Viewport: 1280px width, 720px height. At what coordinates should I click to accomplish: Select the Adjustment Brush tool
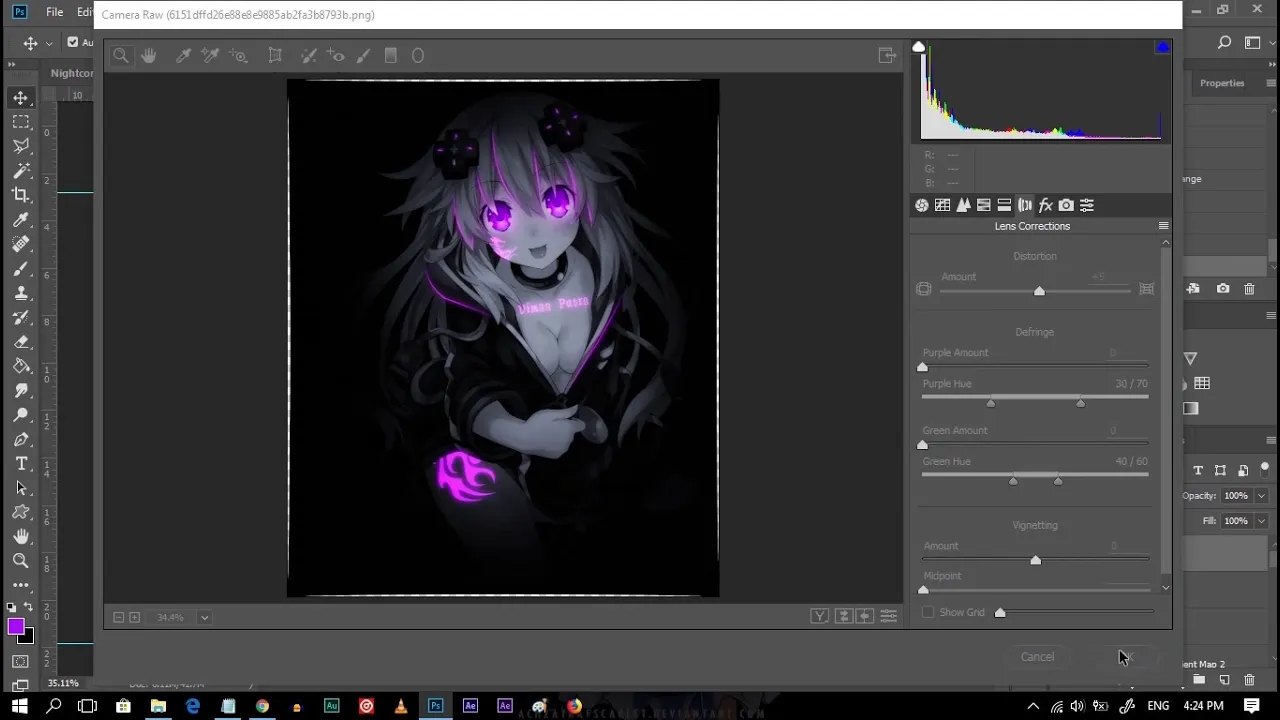click(x=363, y=56)
